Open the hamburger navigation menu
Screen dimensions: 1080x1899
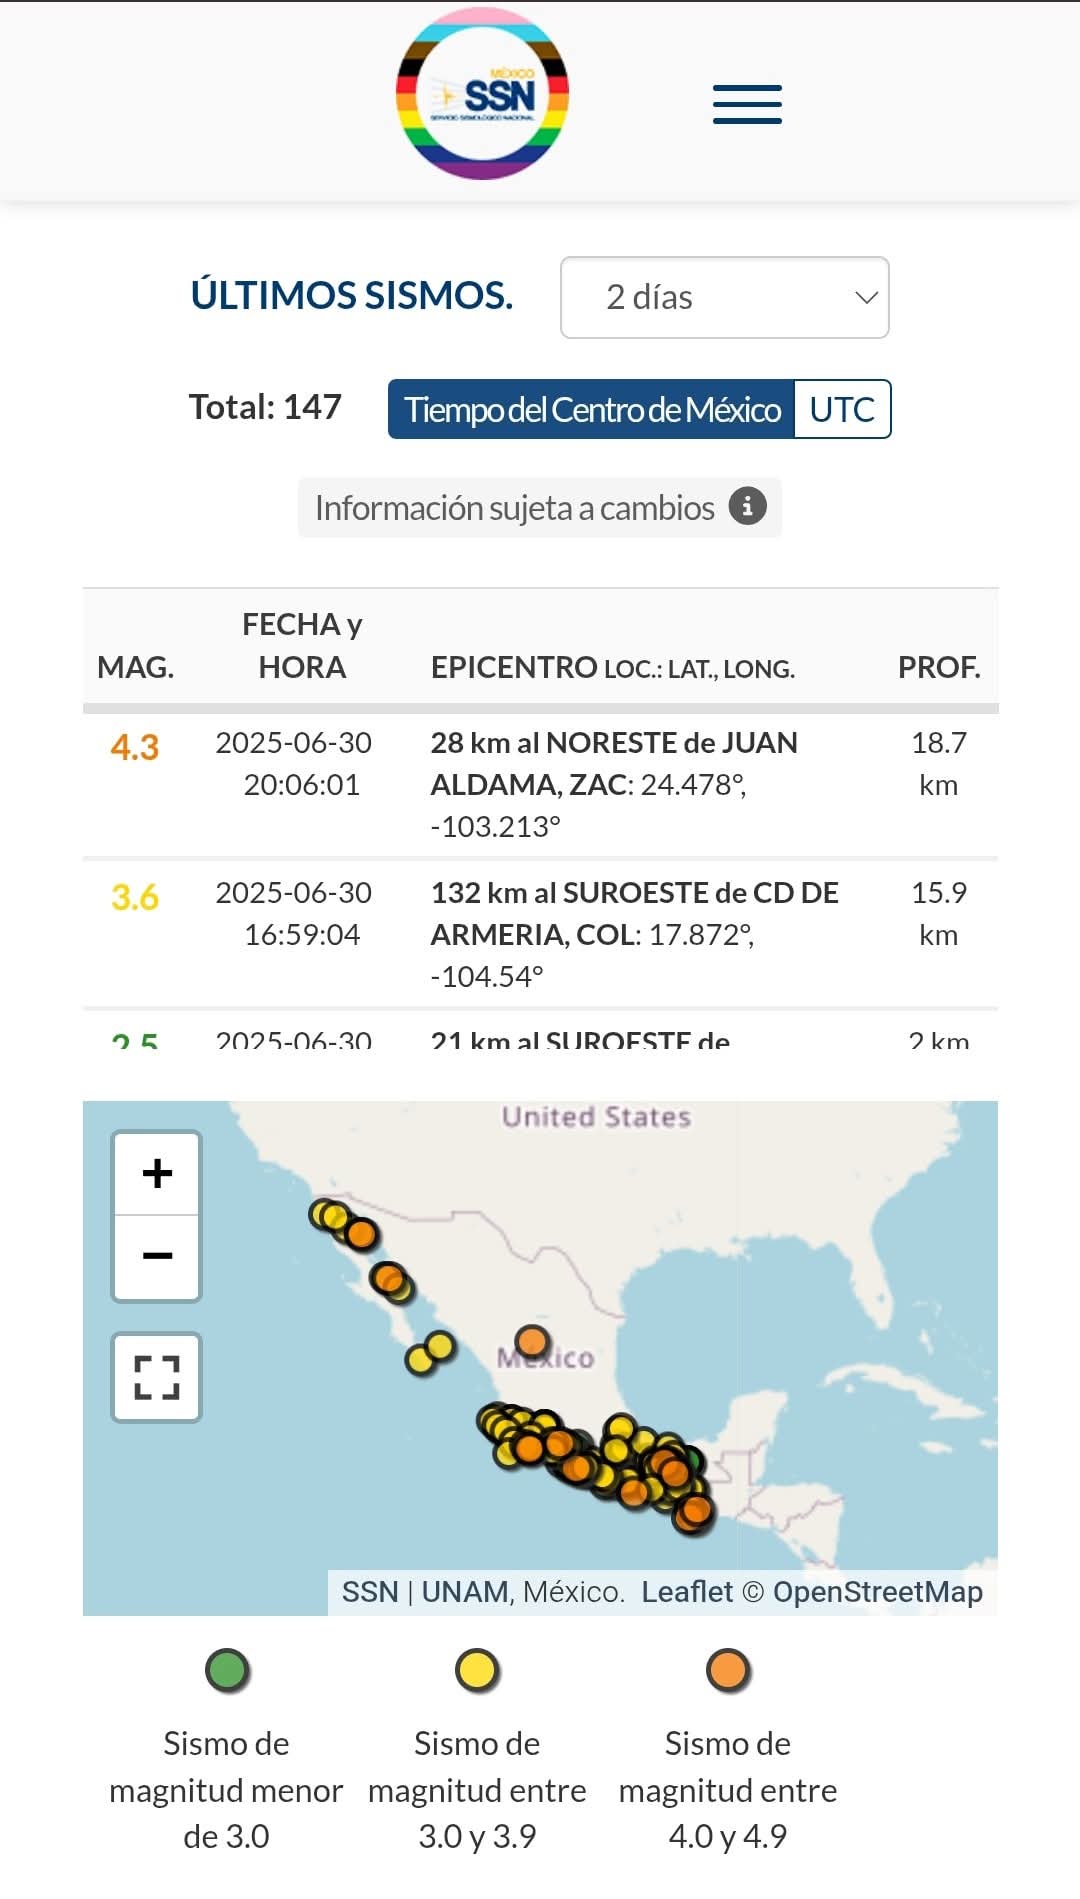747,104
